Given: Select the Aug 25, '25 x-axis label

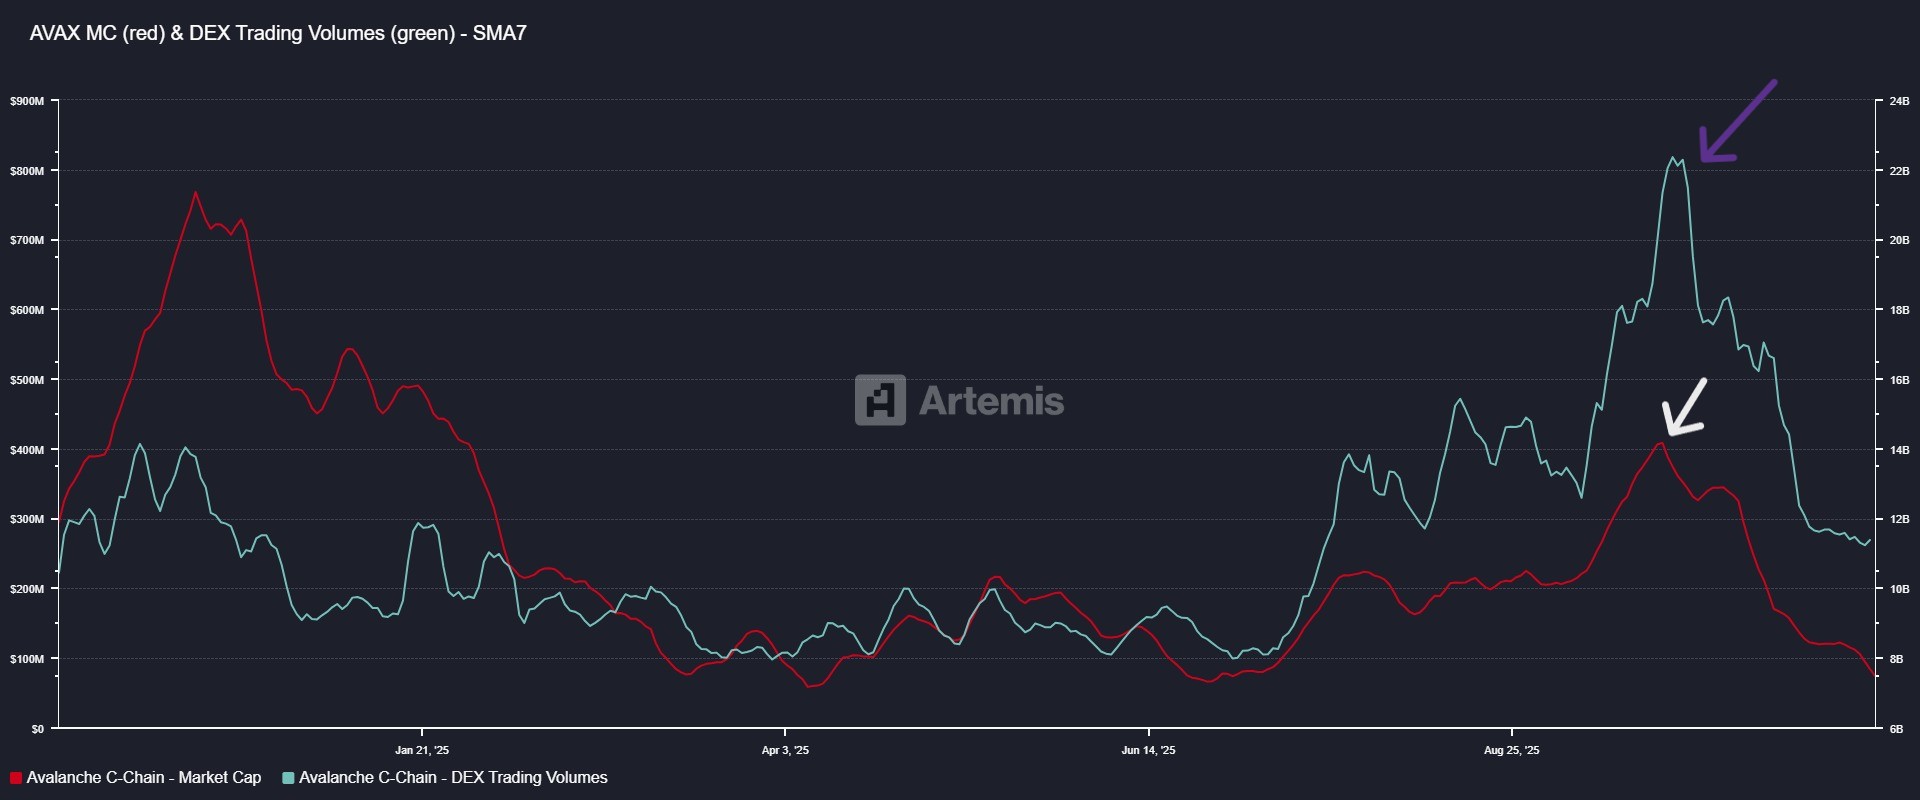Looking at the screenshot, I should 1511,750.
